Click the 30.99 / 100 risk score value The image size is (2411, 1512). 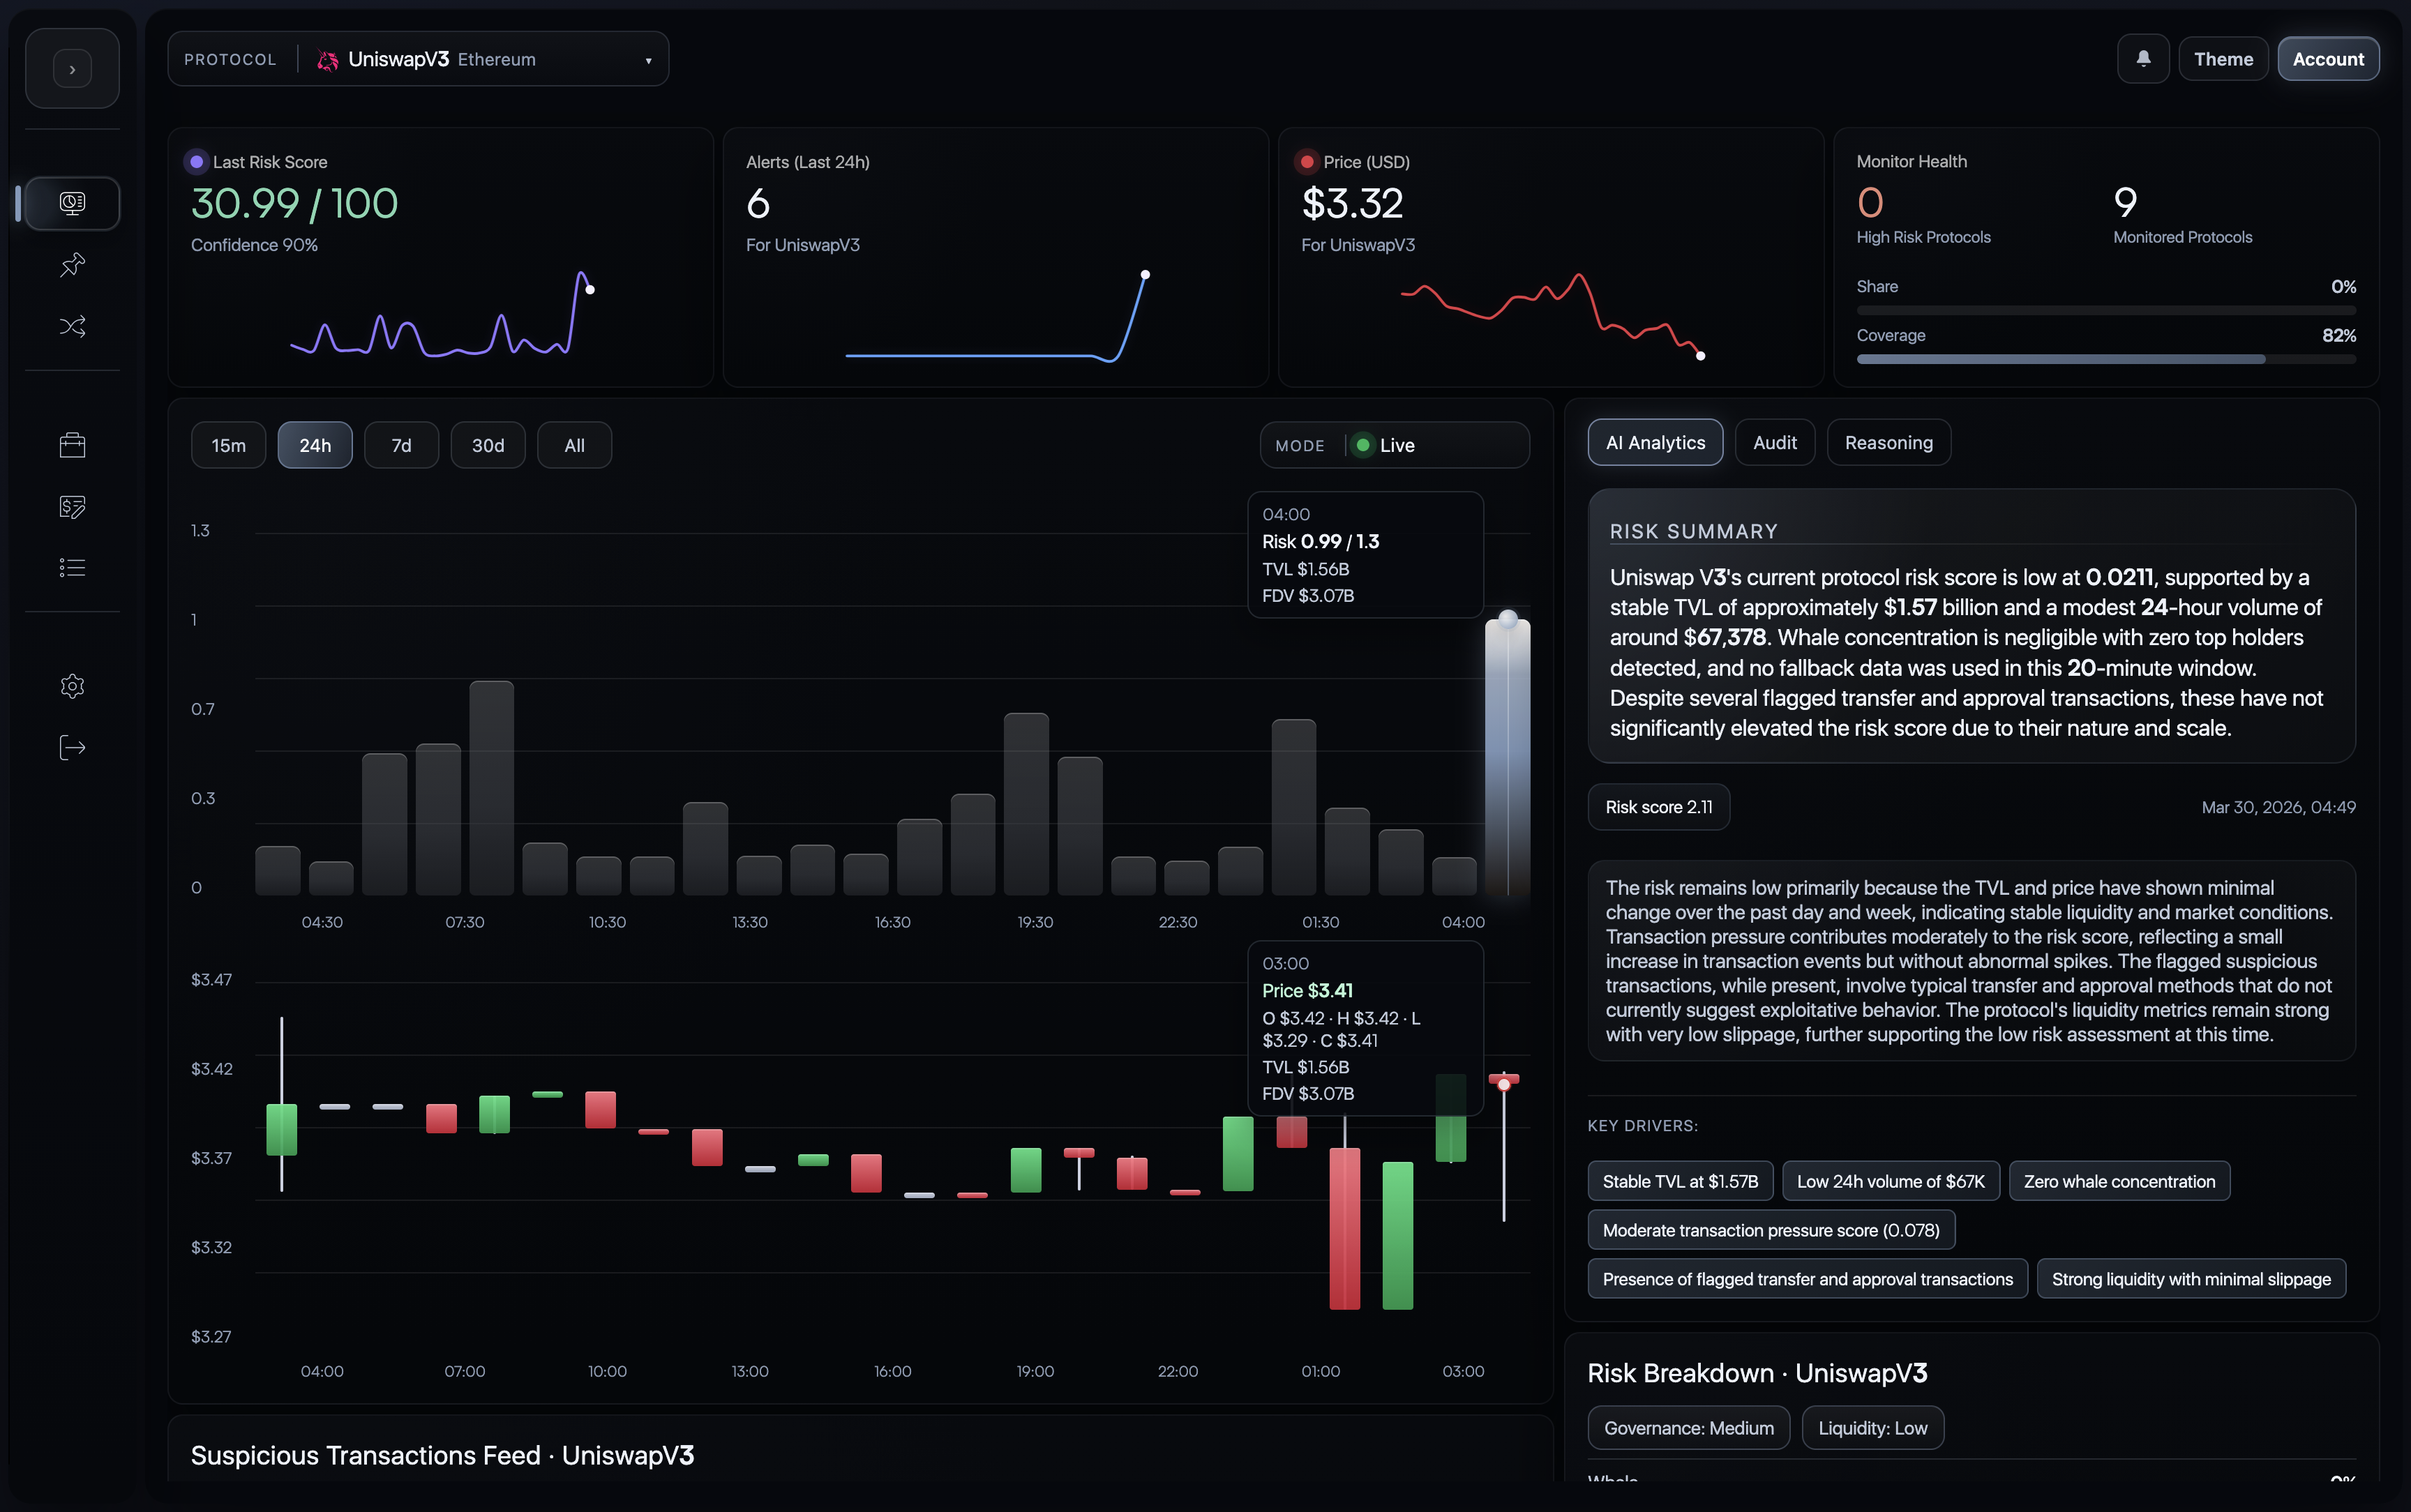point(295,204)
